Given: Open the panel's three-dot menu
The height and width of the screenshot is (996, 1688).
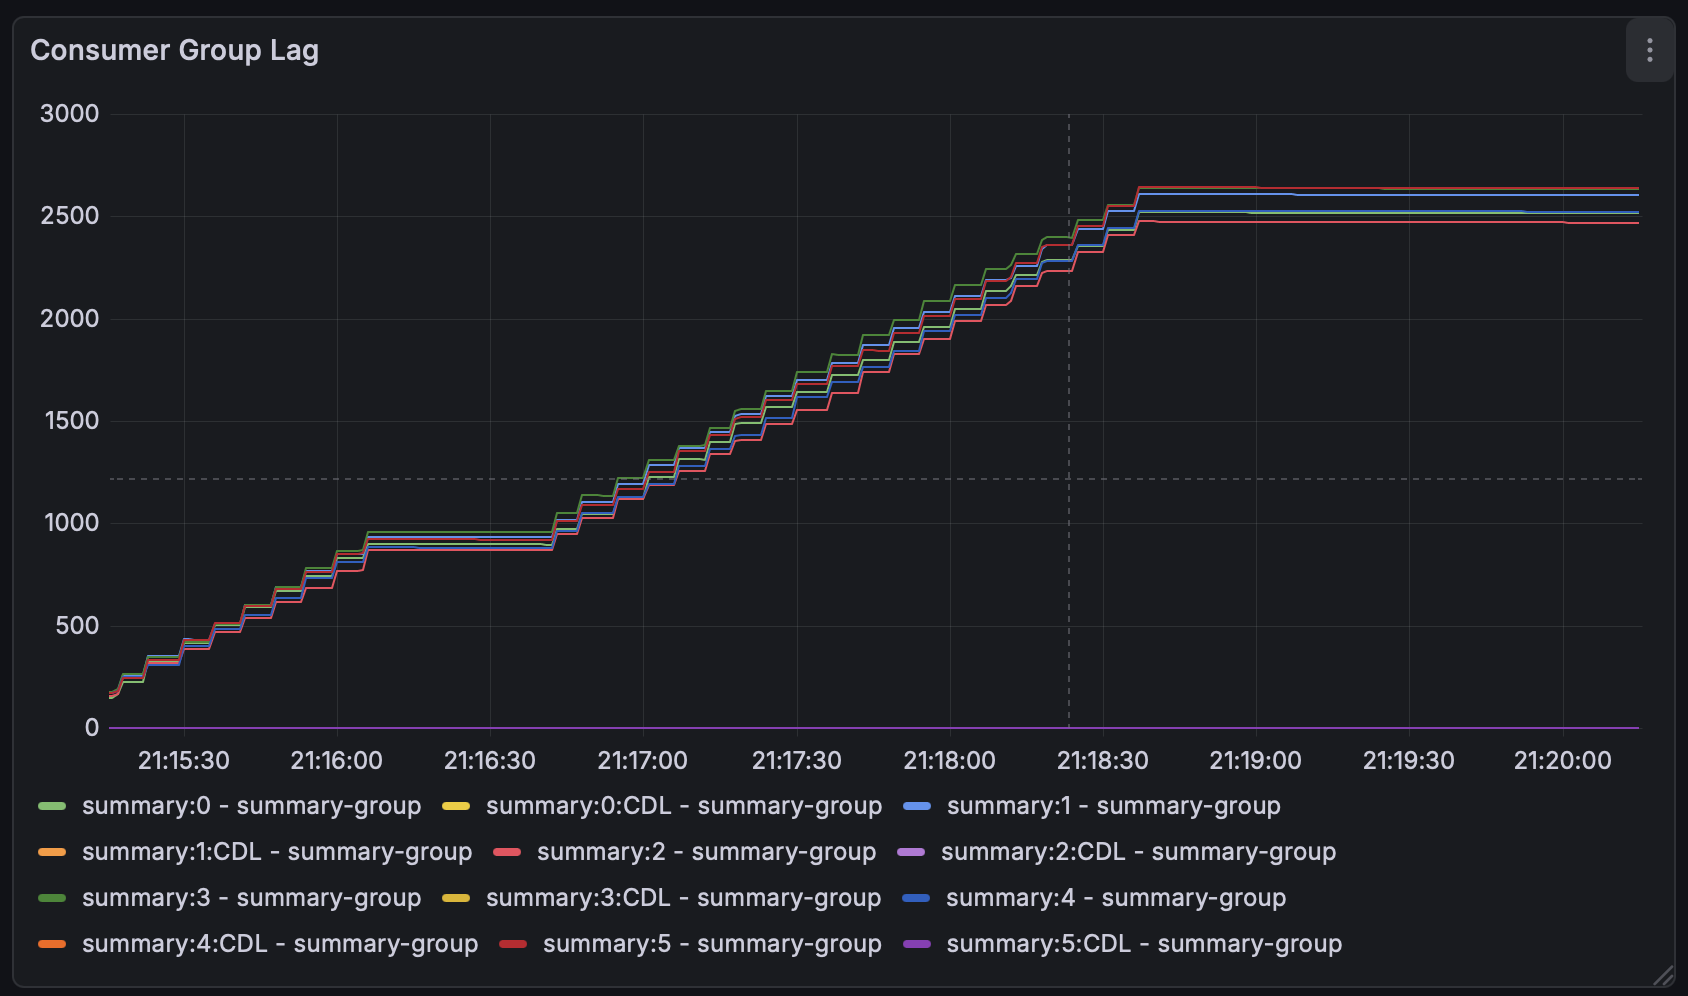Looking at the screenshot, I should [x=1649, y=50].
